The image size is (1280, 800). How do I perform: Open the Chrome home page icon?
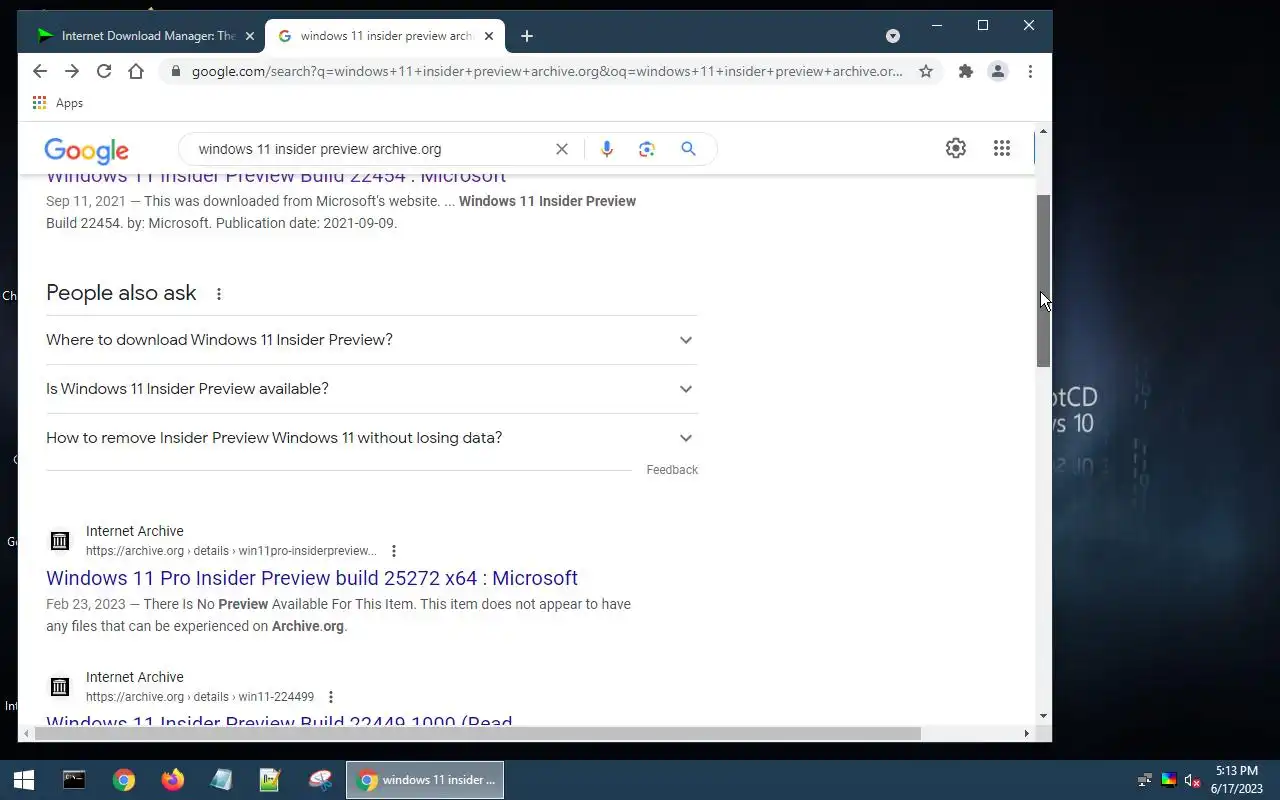(x=136, y=71)
